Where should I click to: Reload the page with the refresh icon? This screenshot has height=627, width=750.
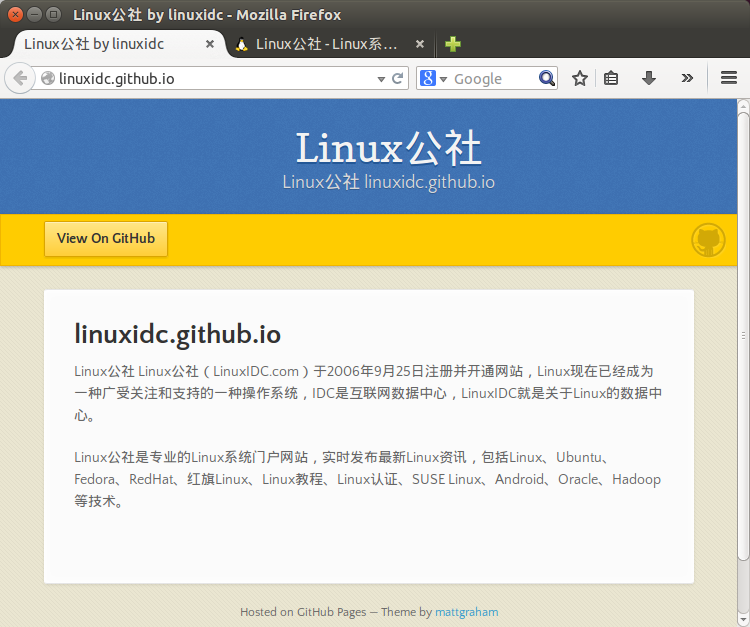[x=397, y=78]
